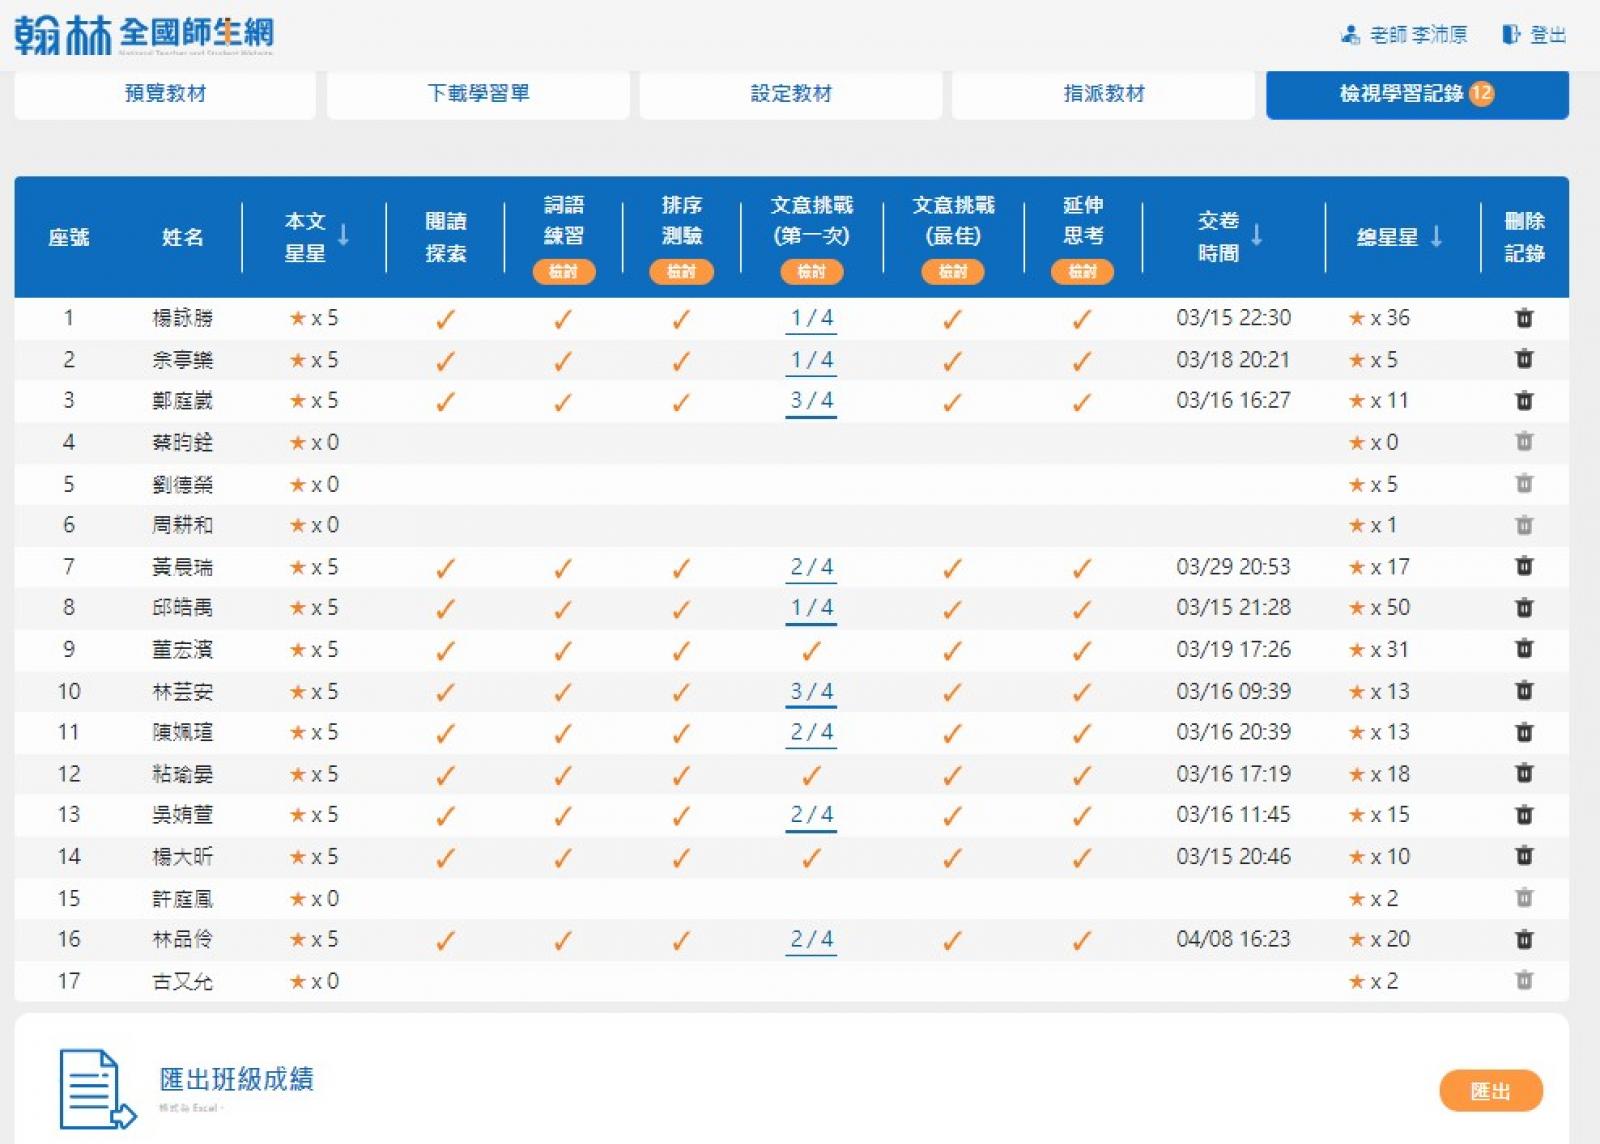Select the 設定教材 tab
Screen dimensions: 1600x1144
coord(790,94)
